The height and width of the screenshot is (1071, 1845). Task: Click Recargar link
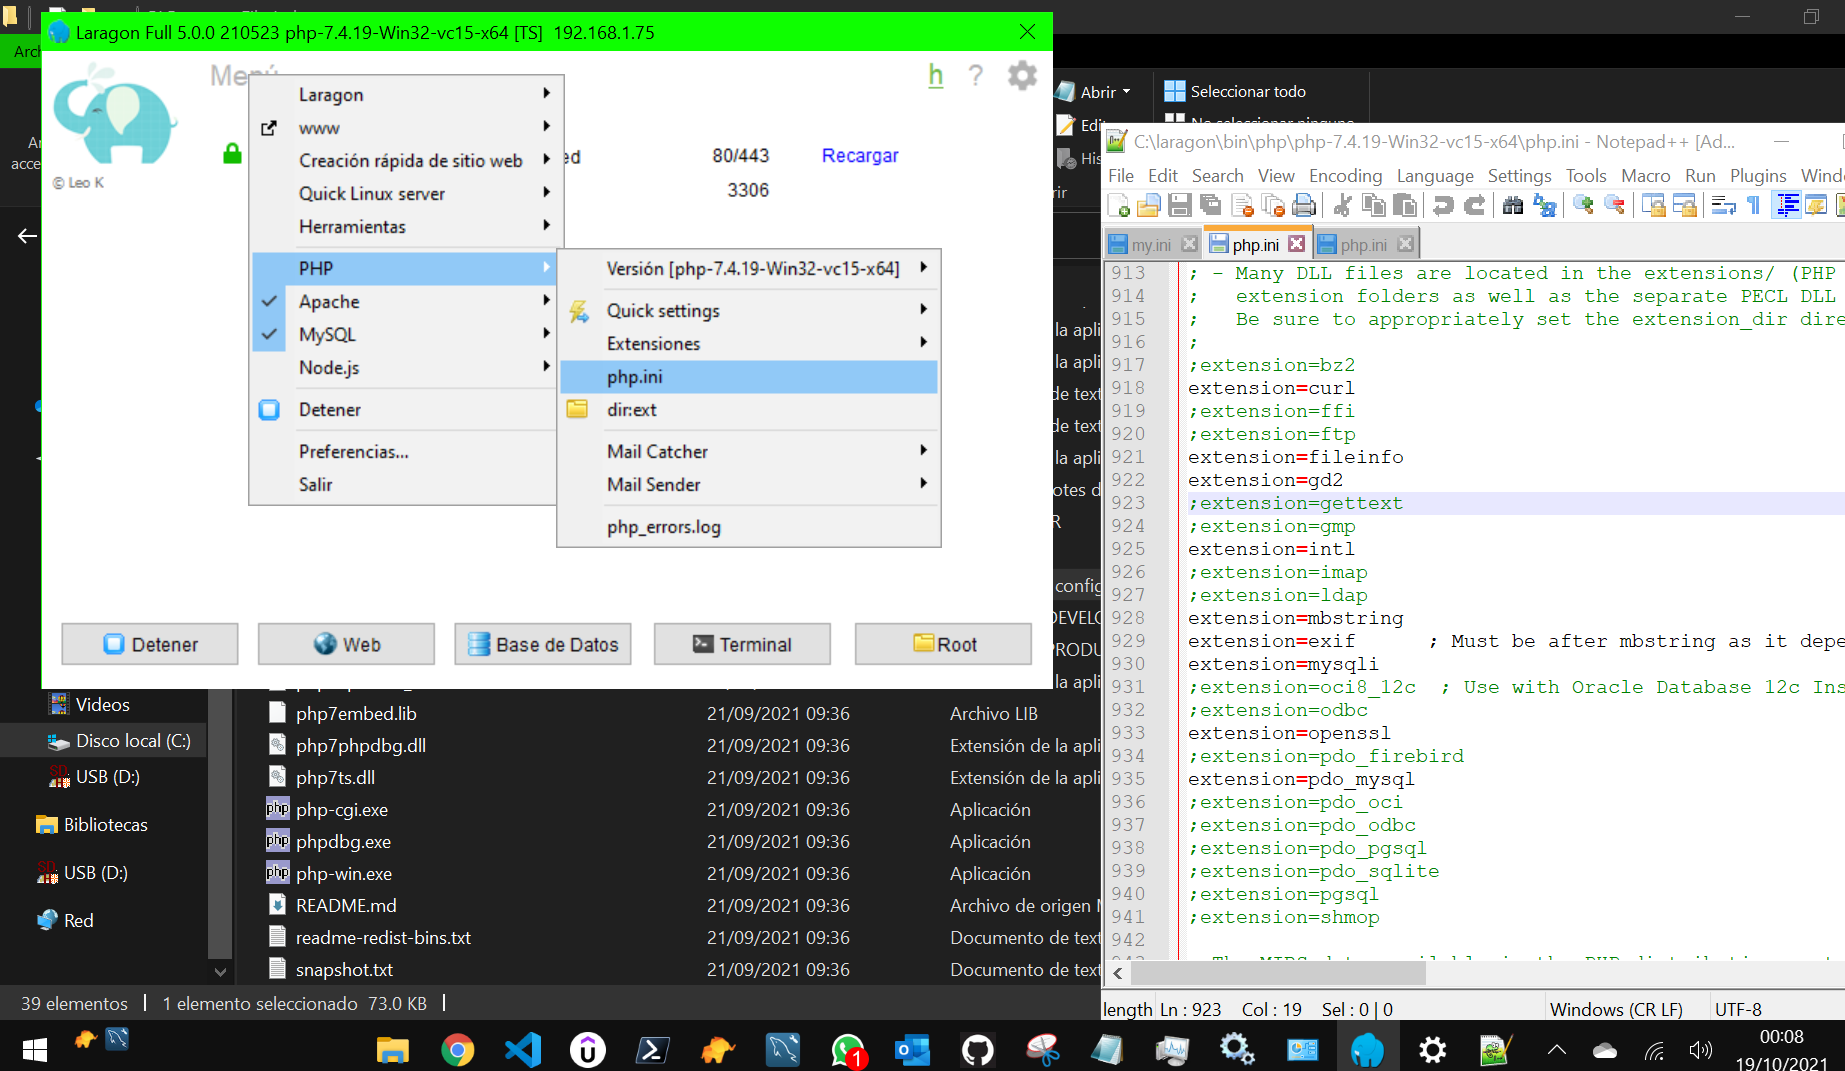(860, 155)
